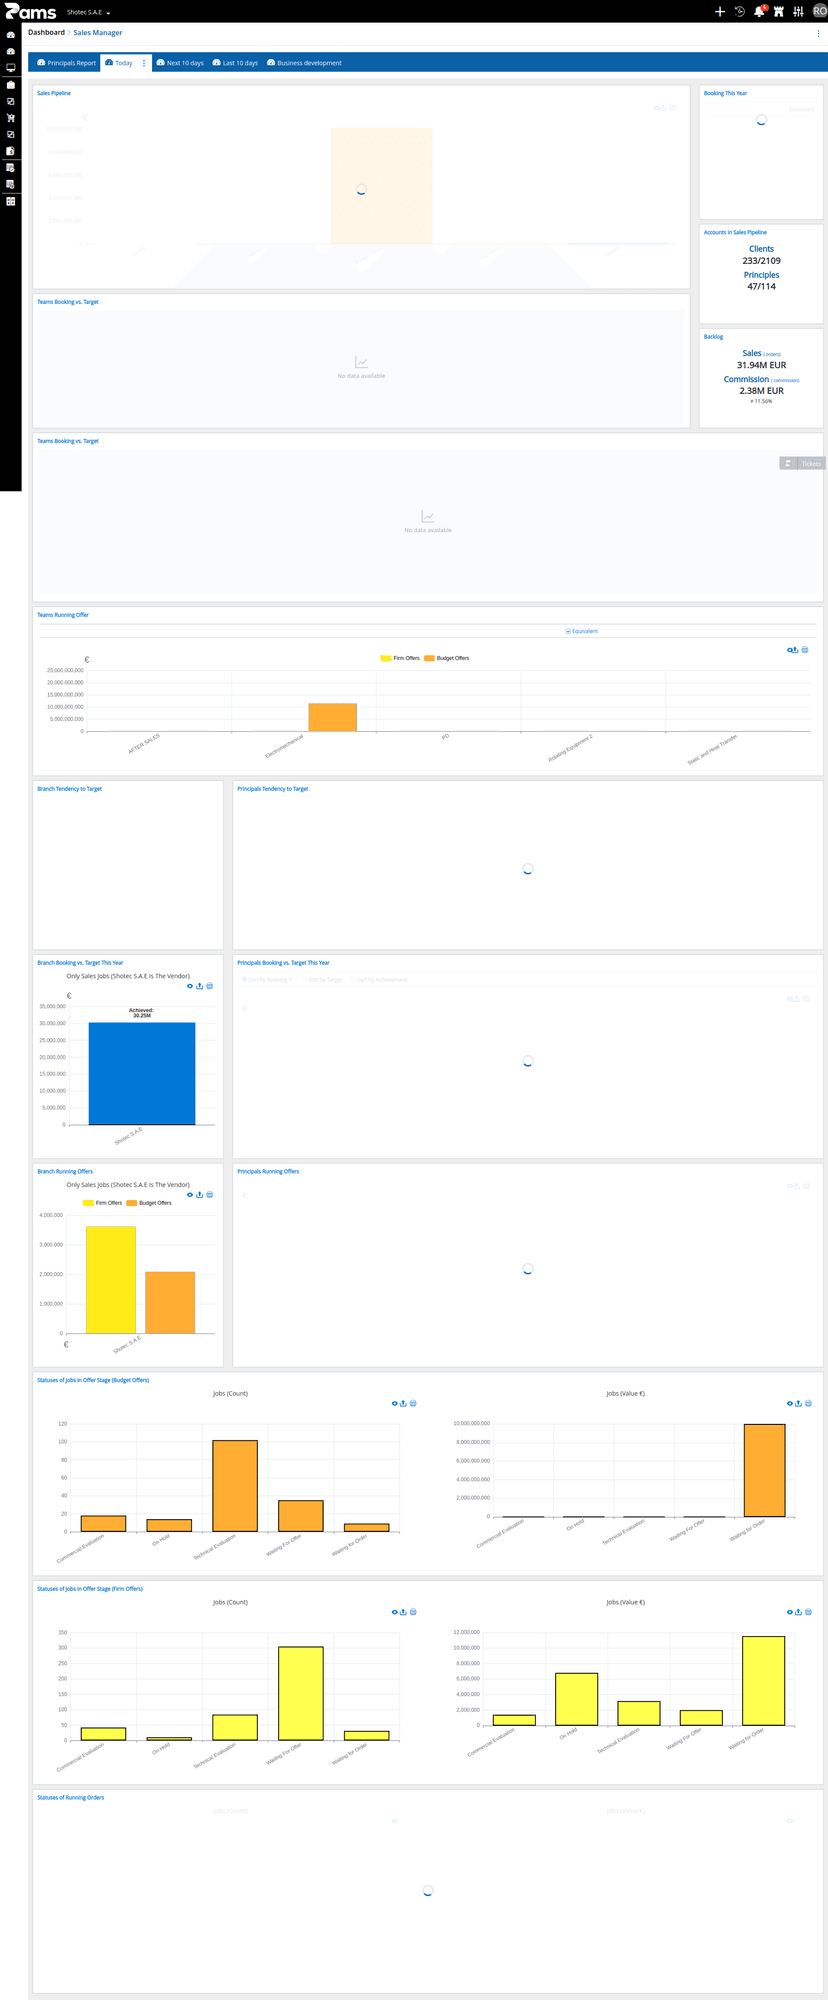Open the history clock icon in top bar

pyautogui.click(x=740, y=11)
